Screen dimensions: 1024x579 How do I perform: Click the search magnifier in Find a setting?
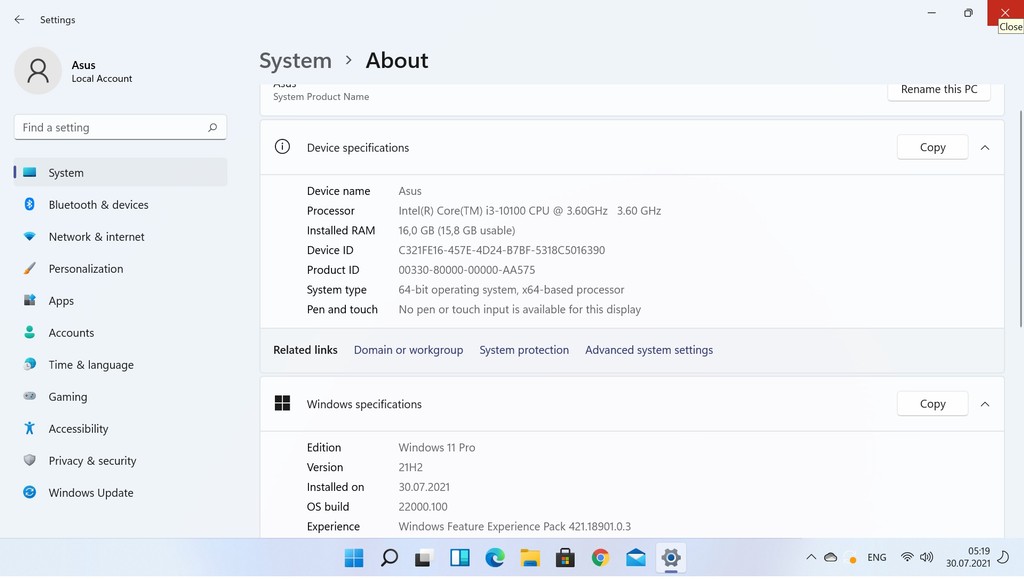[212, 127]
